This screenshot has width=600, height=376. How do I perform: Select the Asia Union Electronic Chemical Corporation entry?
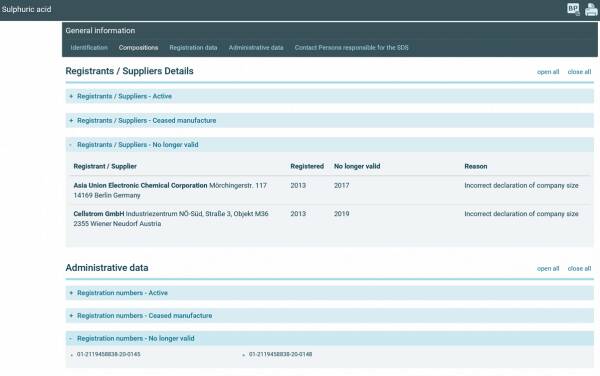[140, 185]
